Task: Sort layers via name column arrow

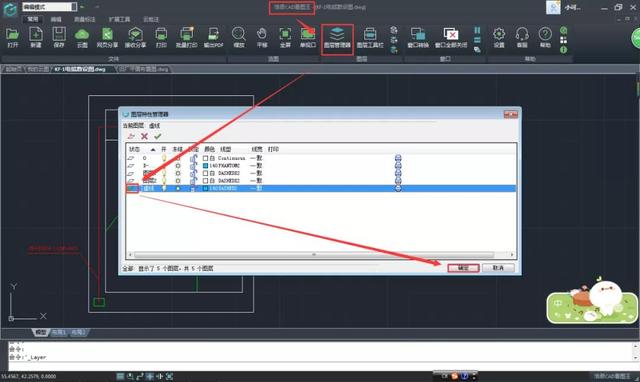Action: (x=153, y=149)
